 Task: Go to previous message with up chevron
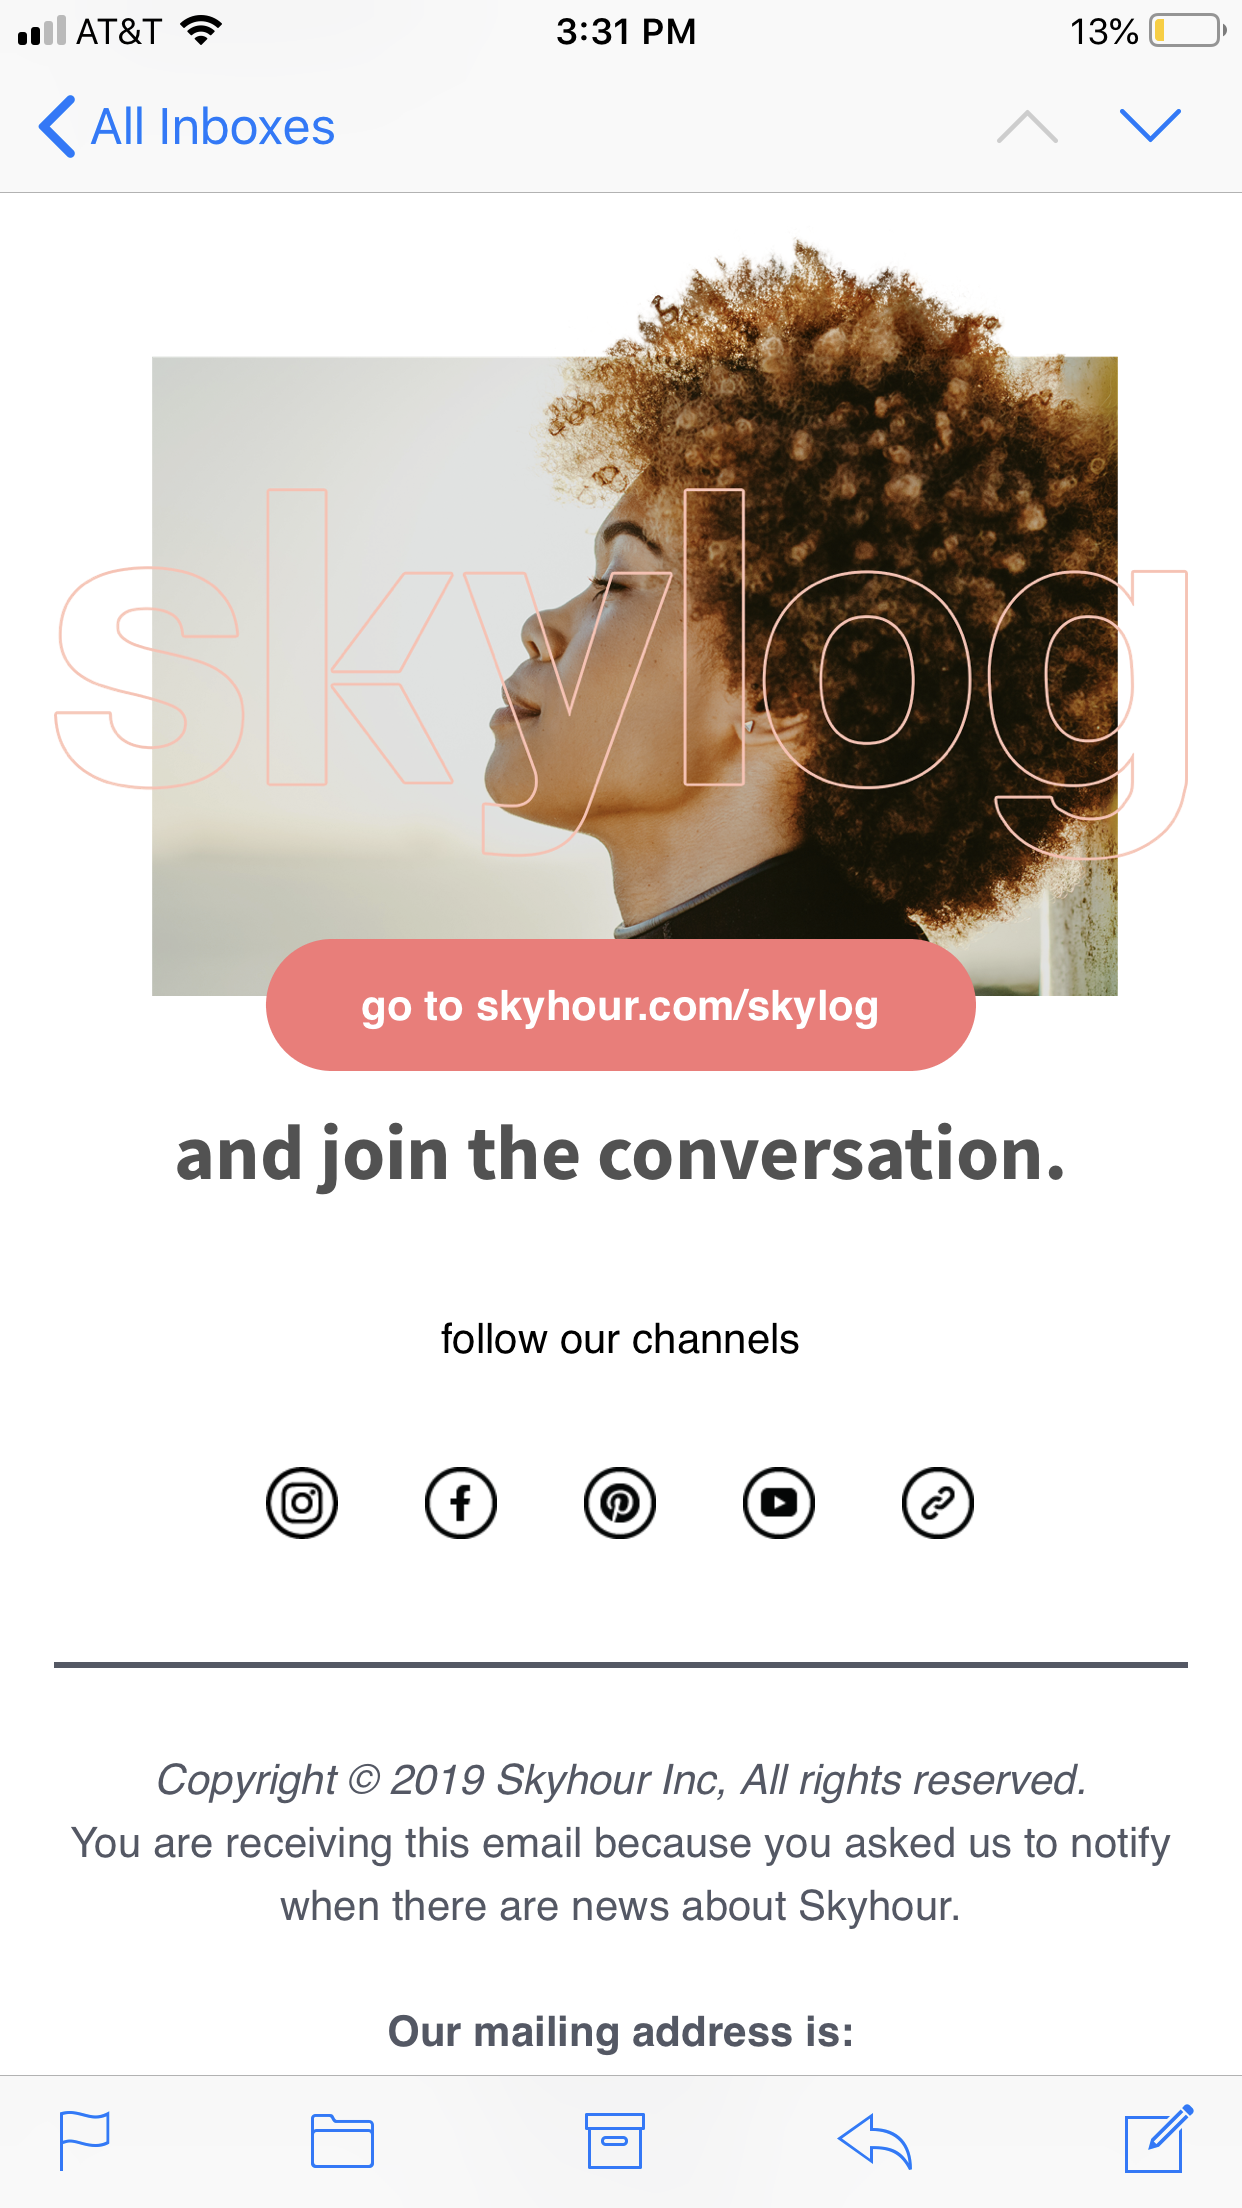1027,126
